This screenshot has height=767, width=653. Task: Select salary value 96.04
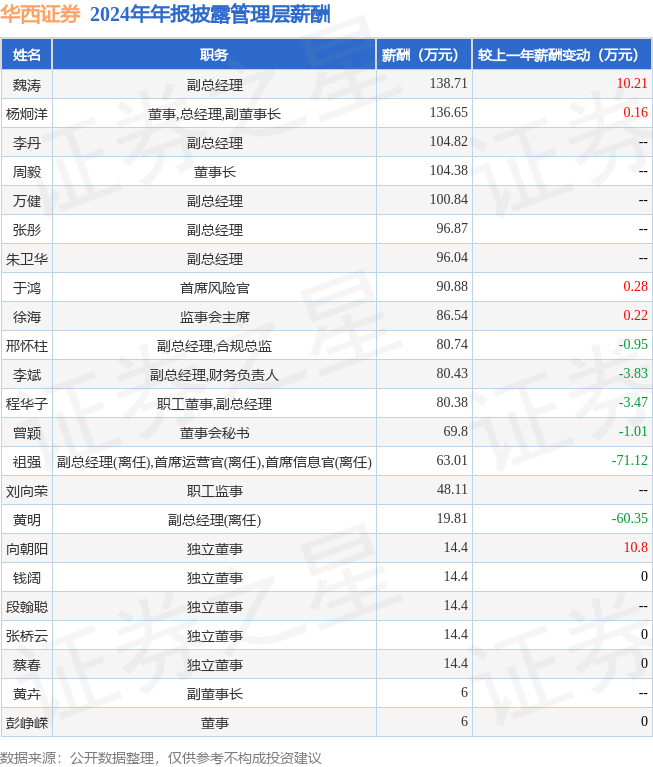[452, 257]
